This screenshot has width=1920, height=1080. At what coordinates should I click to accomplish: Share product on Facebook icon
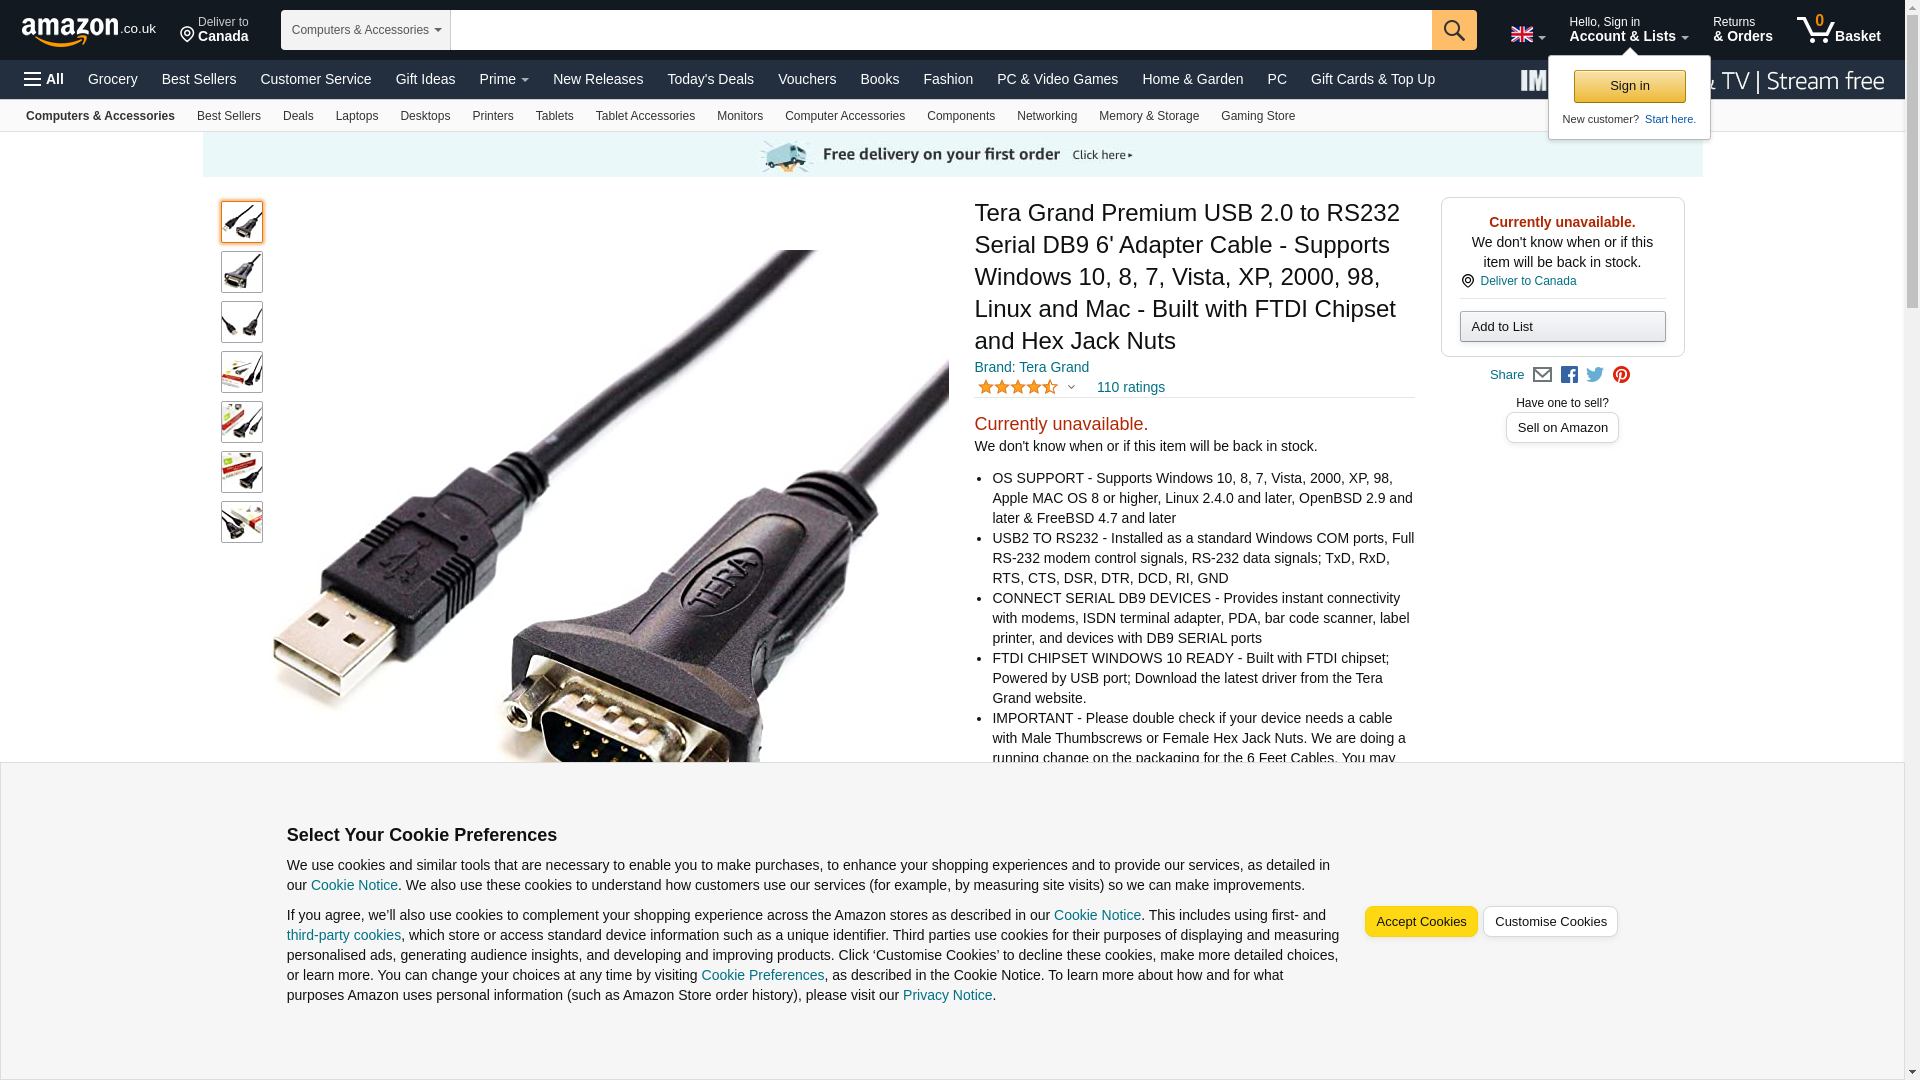point(1569,375)
